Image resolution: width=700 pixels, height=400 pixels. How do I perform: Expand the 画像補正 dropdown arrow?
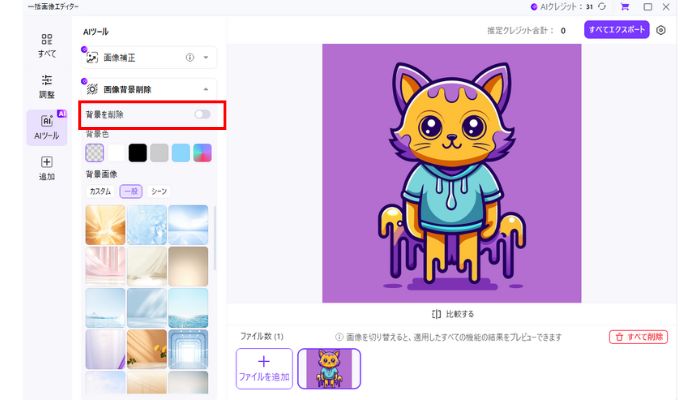[206, 58]
